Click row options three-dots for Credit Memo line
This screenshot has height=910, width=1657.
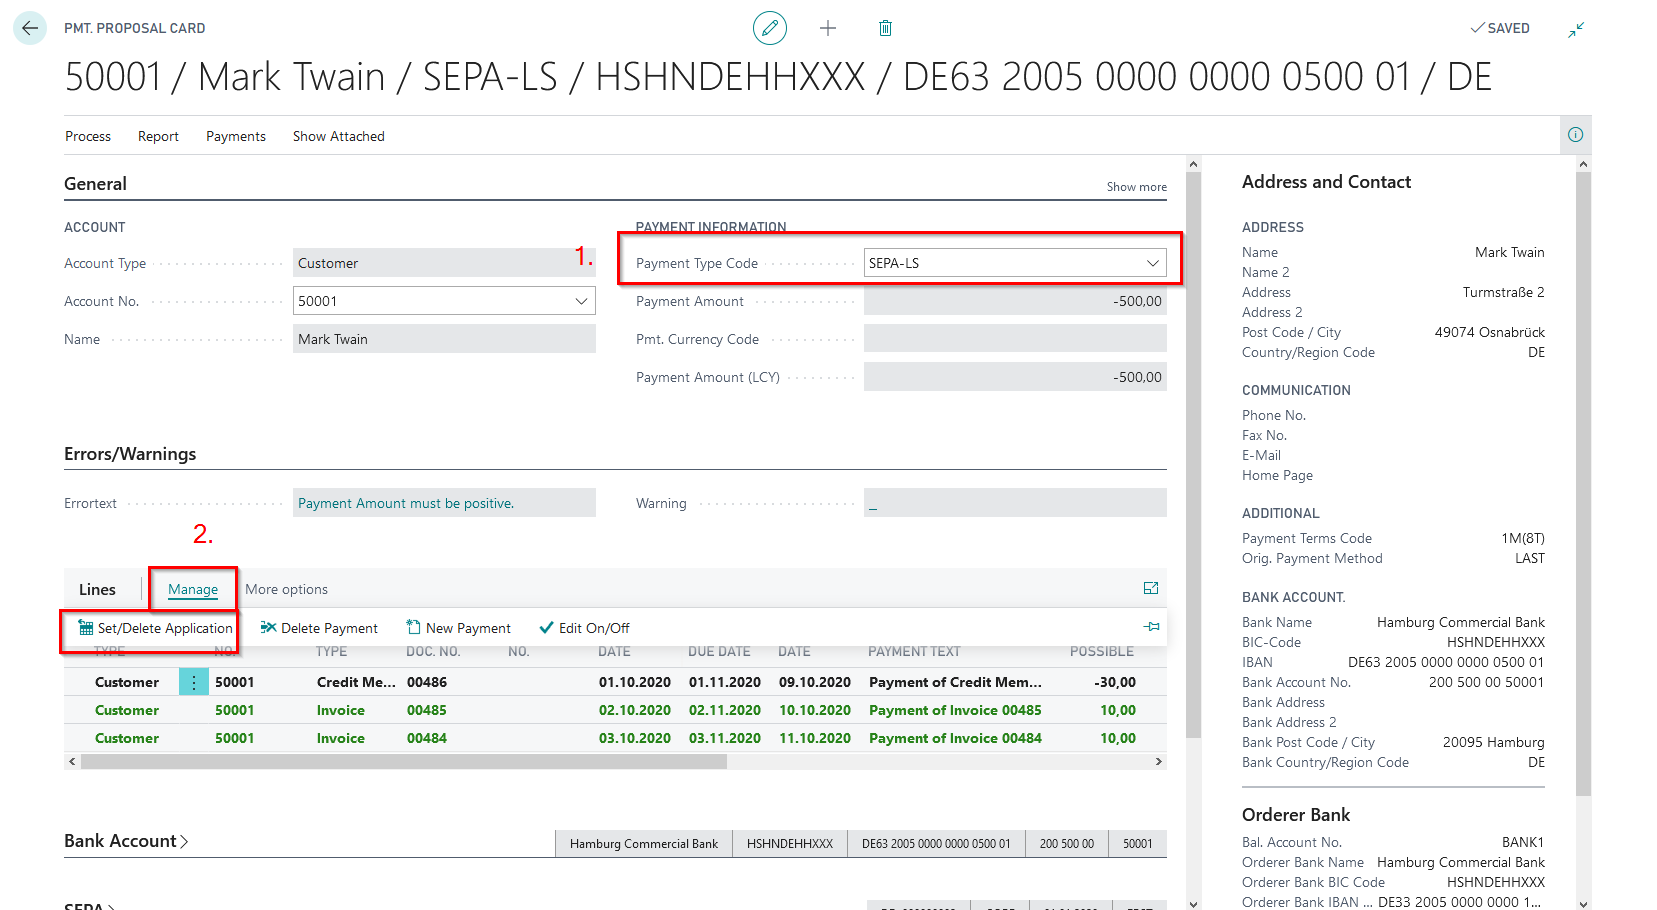193,682
